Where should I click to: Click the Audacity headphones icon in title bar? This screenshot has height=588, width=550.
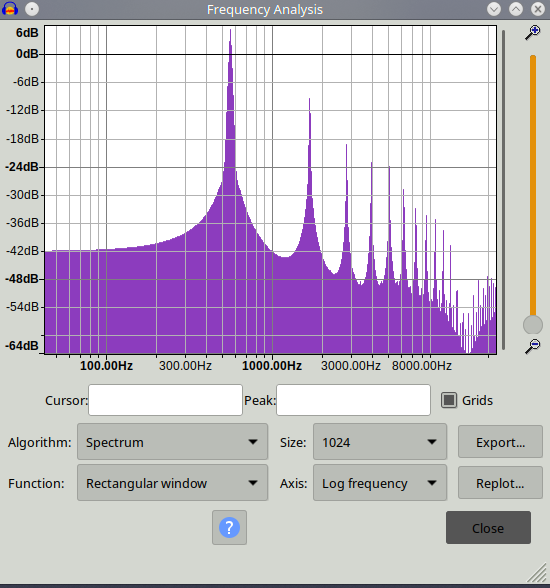click(10, 9)
